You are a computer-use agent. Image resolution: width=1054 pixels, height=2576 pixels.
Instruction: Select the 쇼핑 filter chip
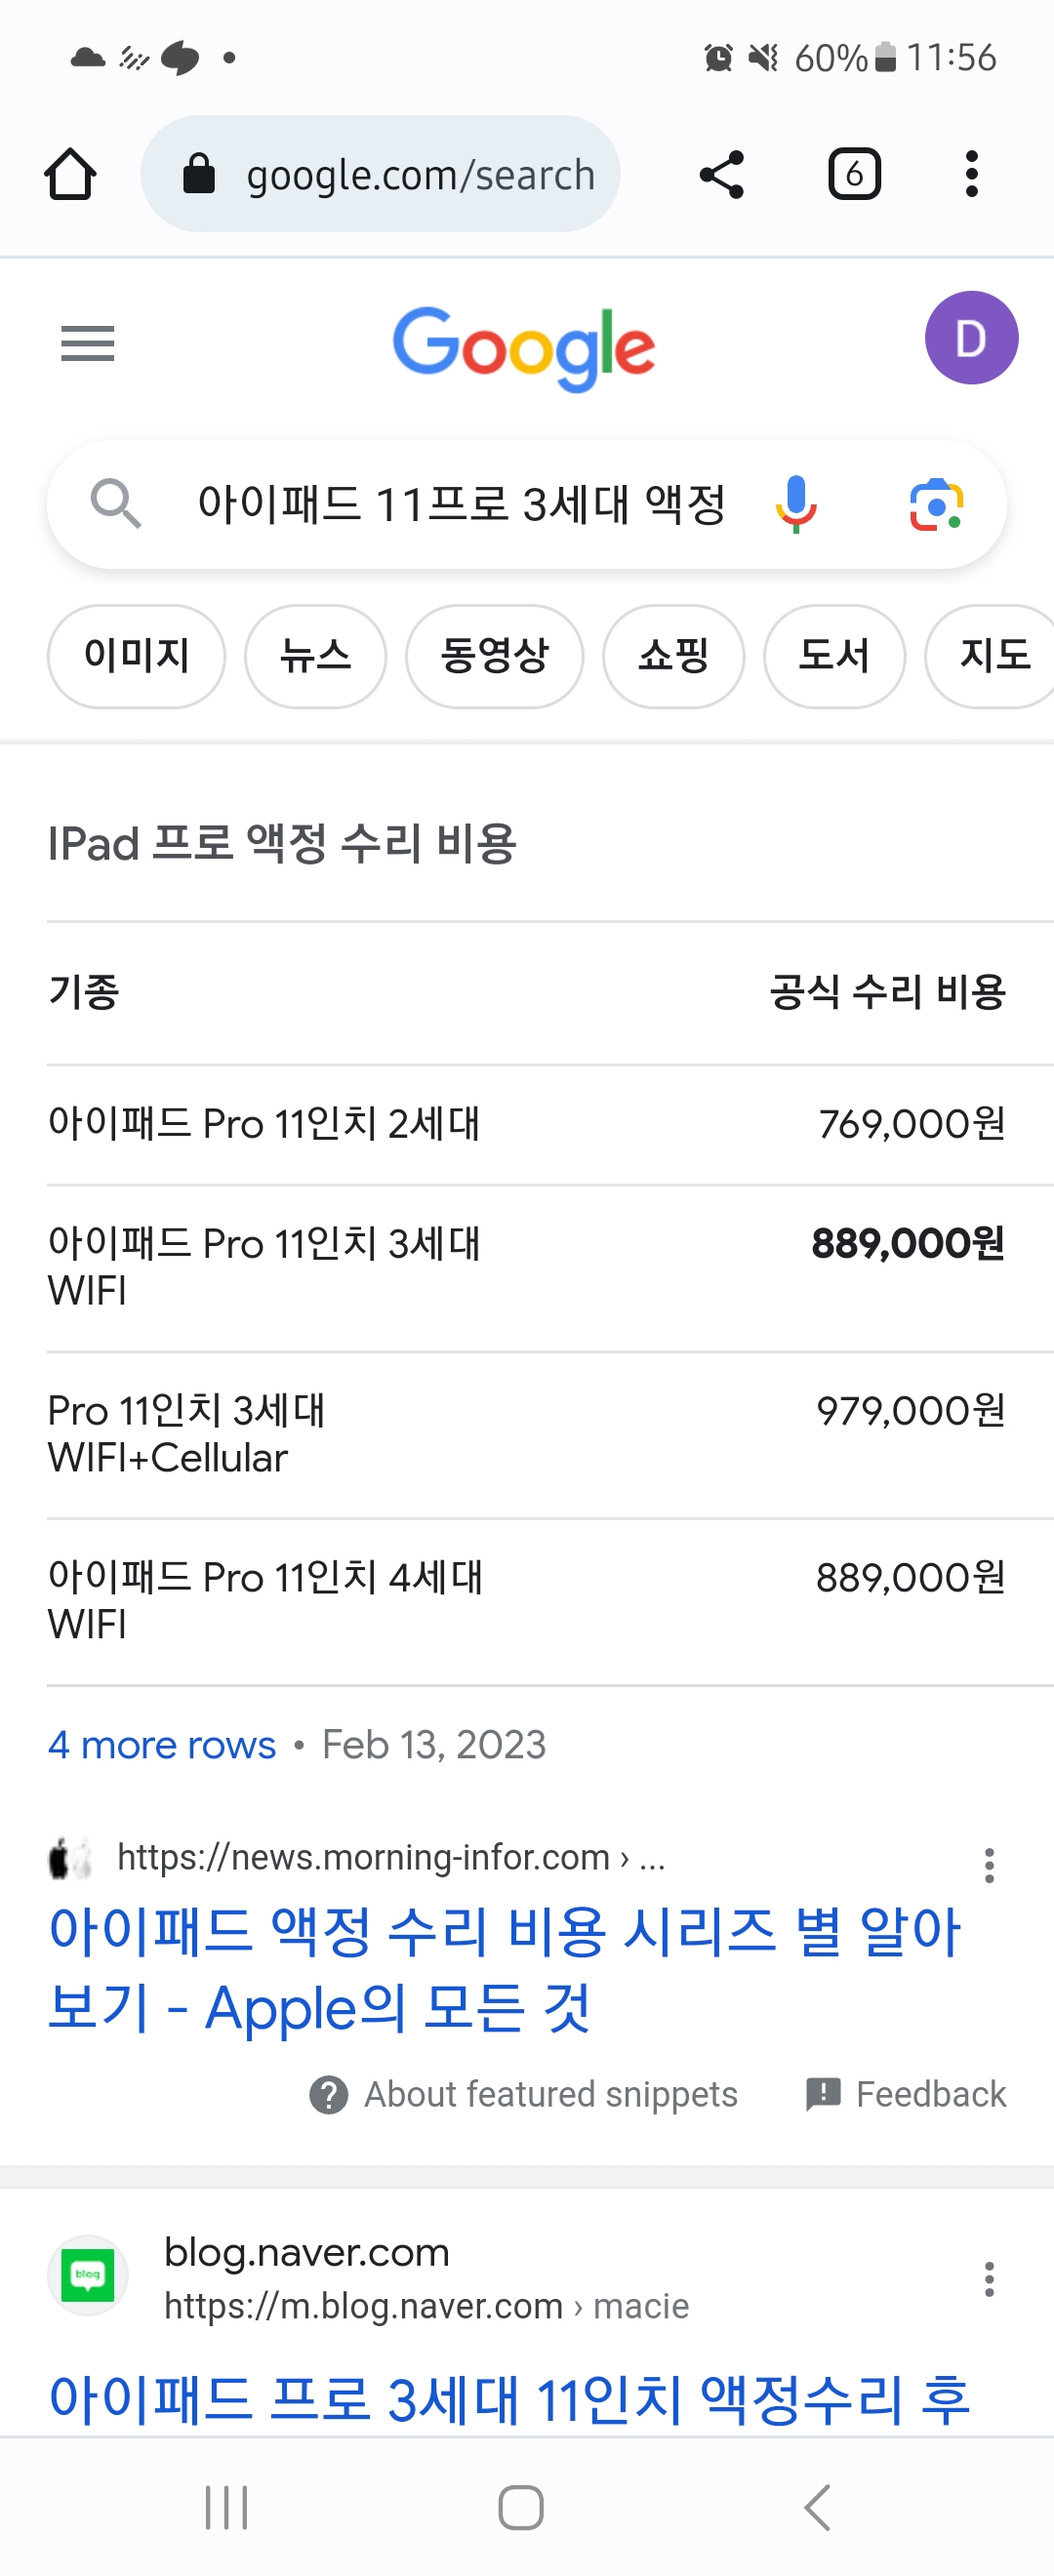673,656
